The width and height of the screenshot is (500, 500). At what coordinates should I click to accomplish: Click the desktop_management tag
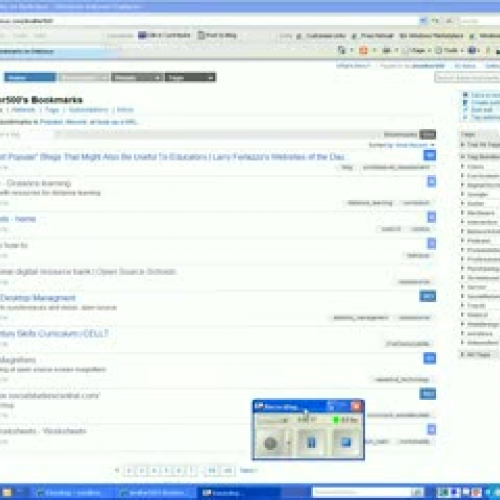(360, 318)
